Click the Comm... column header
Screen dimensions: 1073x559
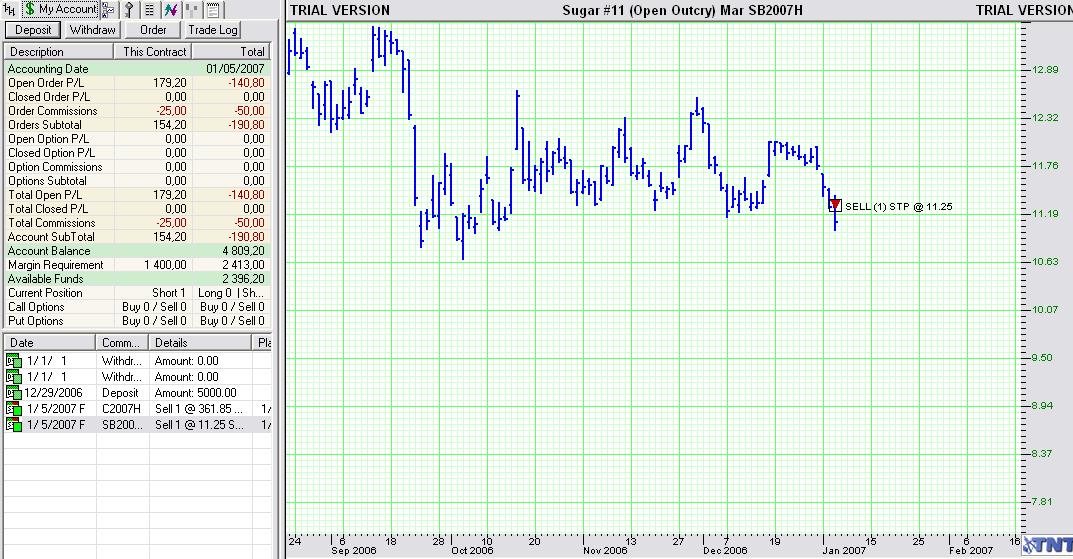[122, 343]
